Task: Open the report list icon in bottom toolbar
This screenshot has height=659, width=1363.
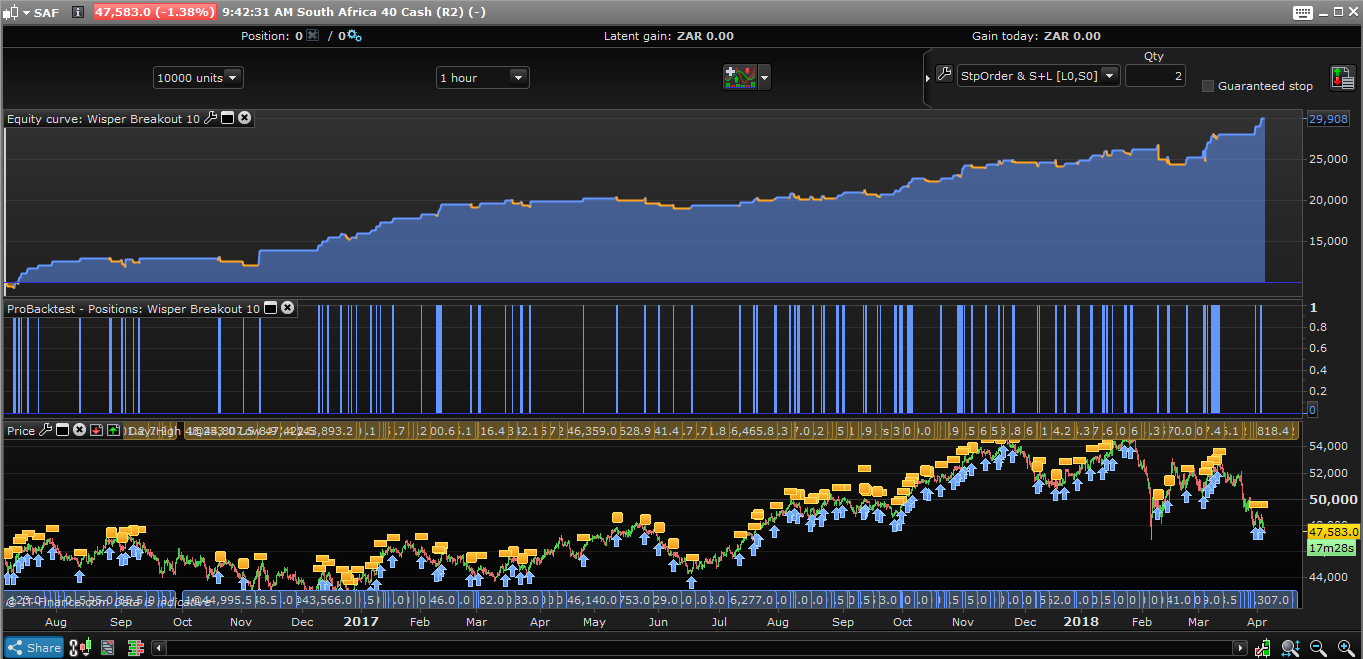Action: pyautogui.click(x=107, y=647)
